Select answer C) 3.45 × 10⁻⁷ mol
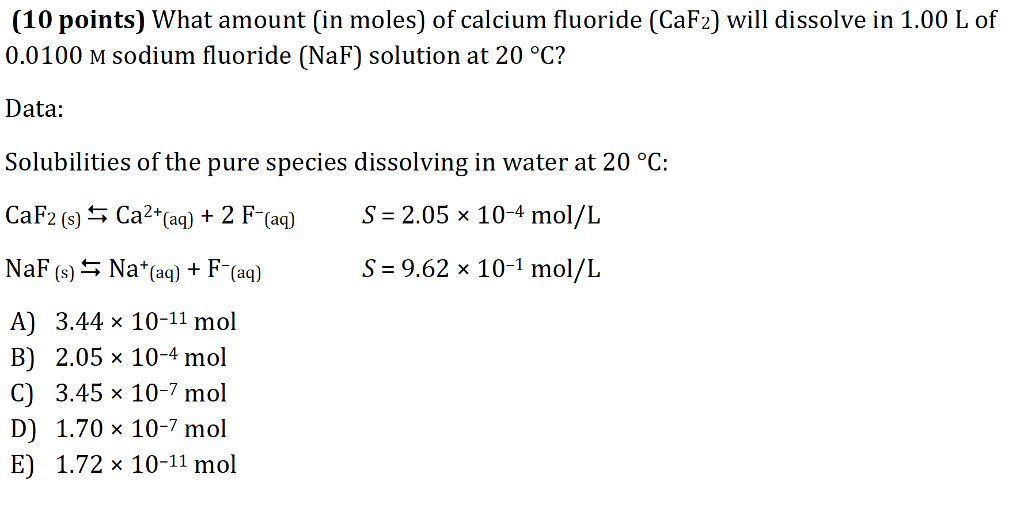Viewport: 1024px width, 523px height. [119, 392]
